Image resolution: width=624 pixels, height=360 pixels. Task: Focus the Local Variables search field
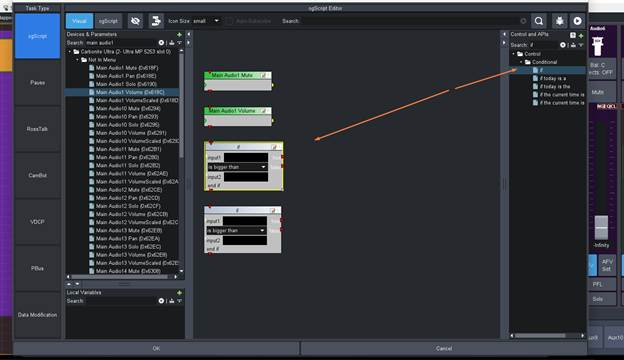point(121,301)
